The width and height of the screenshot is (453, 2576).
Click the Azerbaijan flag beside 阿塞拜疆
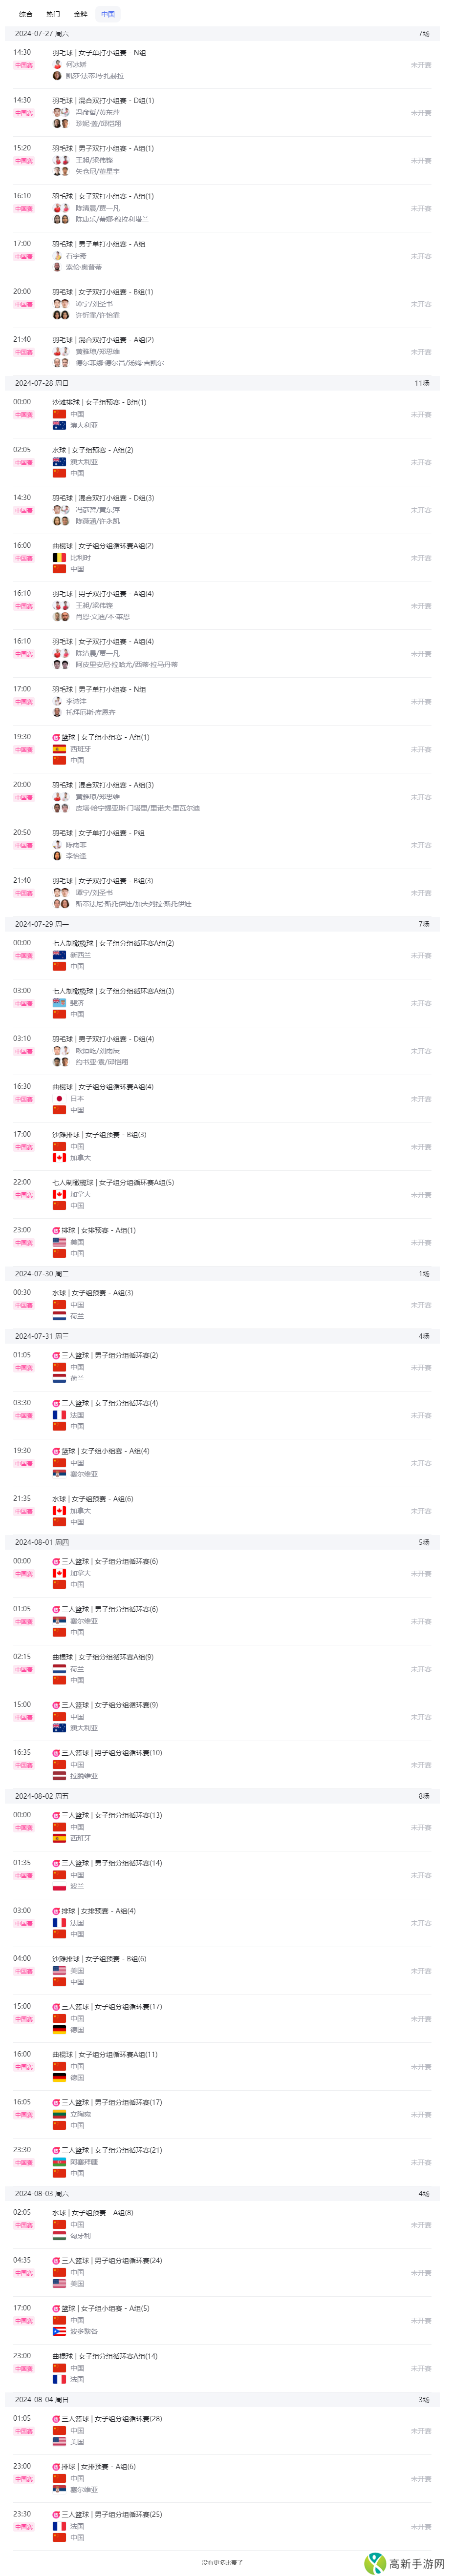tap(59, 2162)
